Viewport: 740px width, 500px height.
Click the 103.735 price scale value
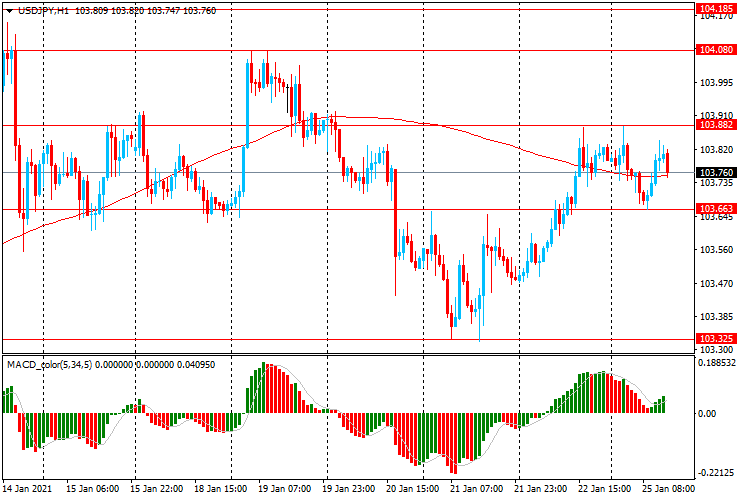pyautogui.click(x=716, y=183)
